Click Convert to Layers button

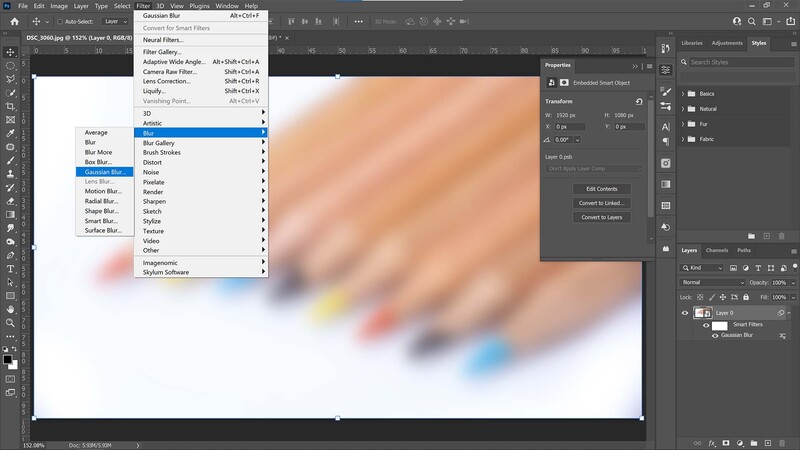pyautogui.click(x=602, y=217)
